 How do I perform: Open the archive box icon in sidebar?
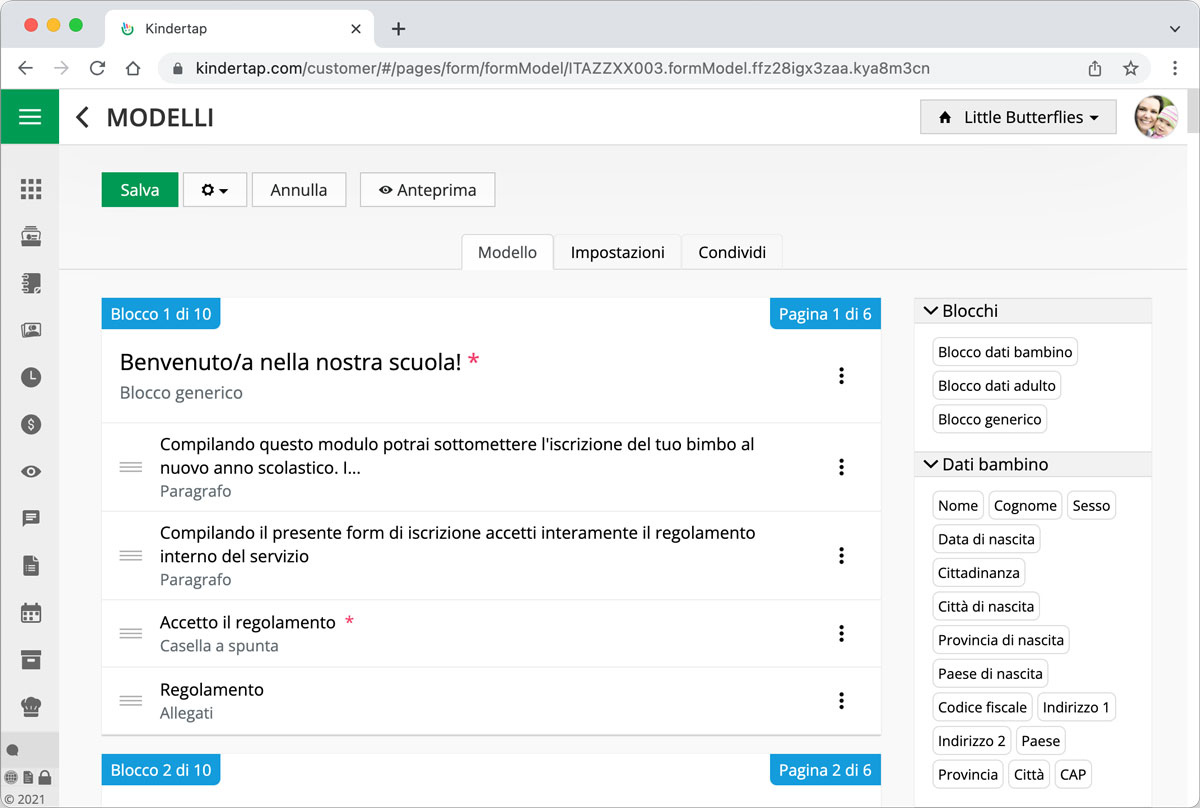[31, 659]
